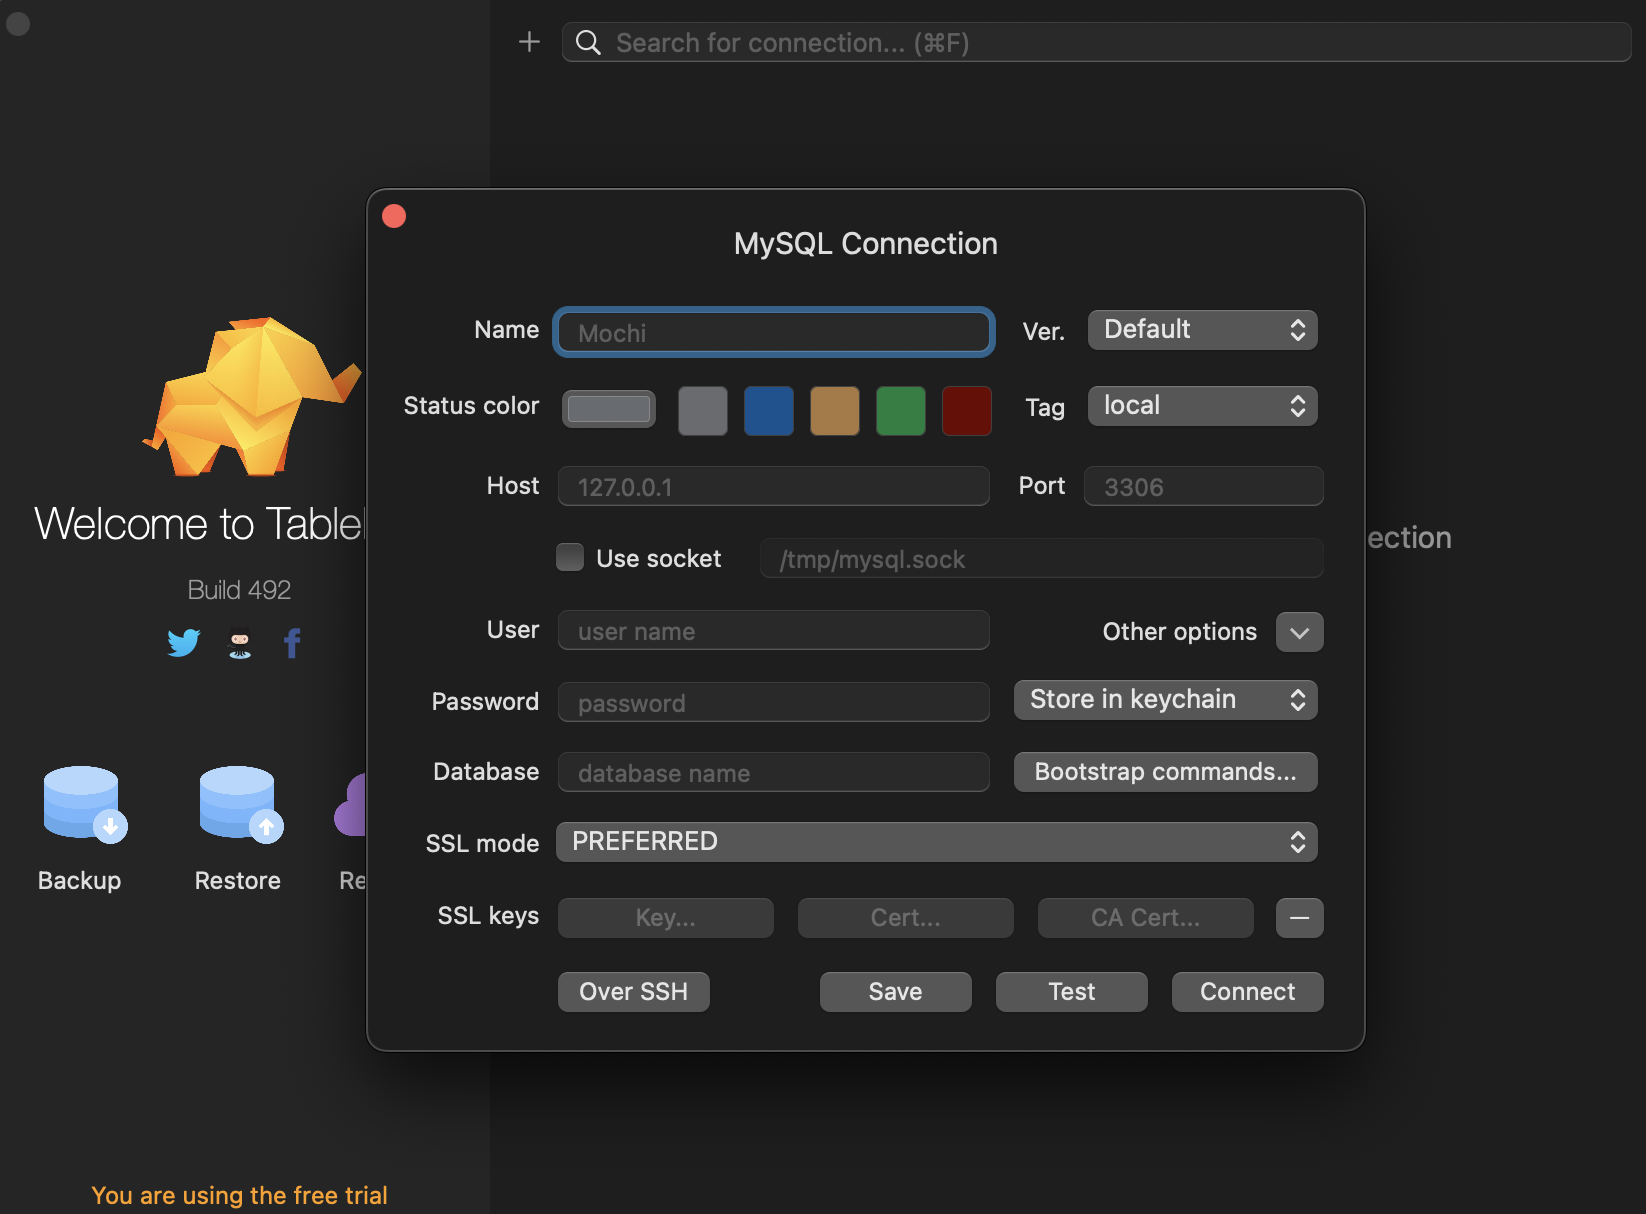This screenshot has width=1646, height=1214.
Task: Close the MySQL Connection dialog
Action: point(394,216)
